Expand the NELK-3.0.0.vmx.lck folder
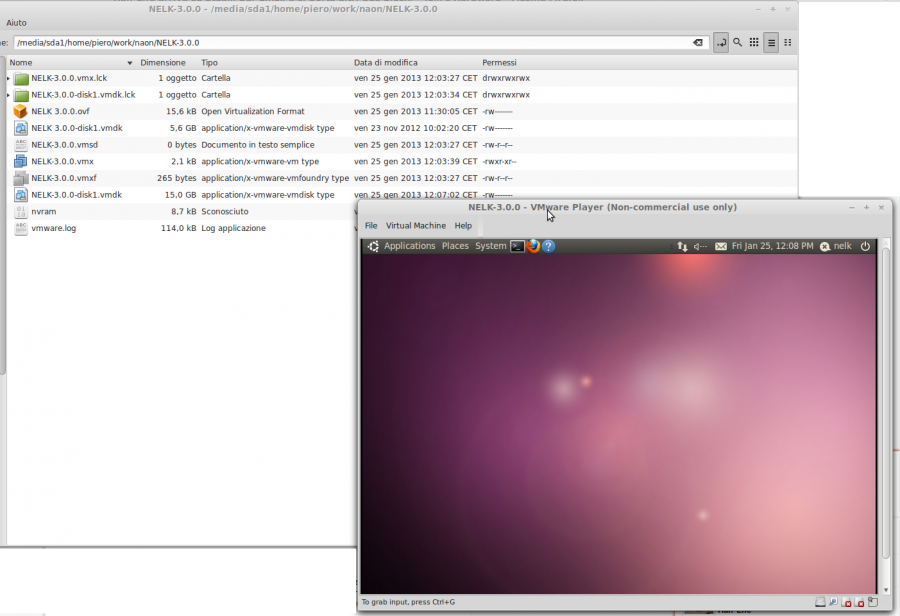 point(8,78)
